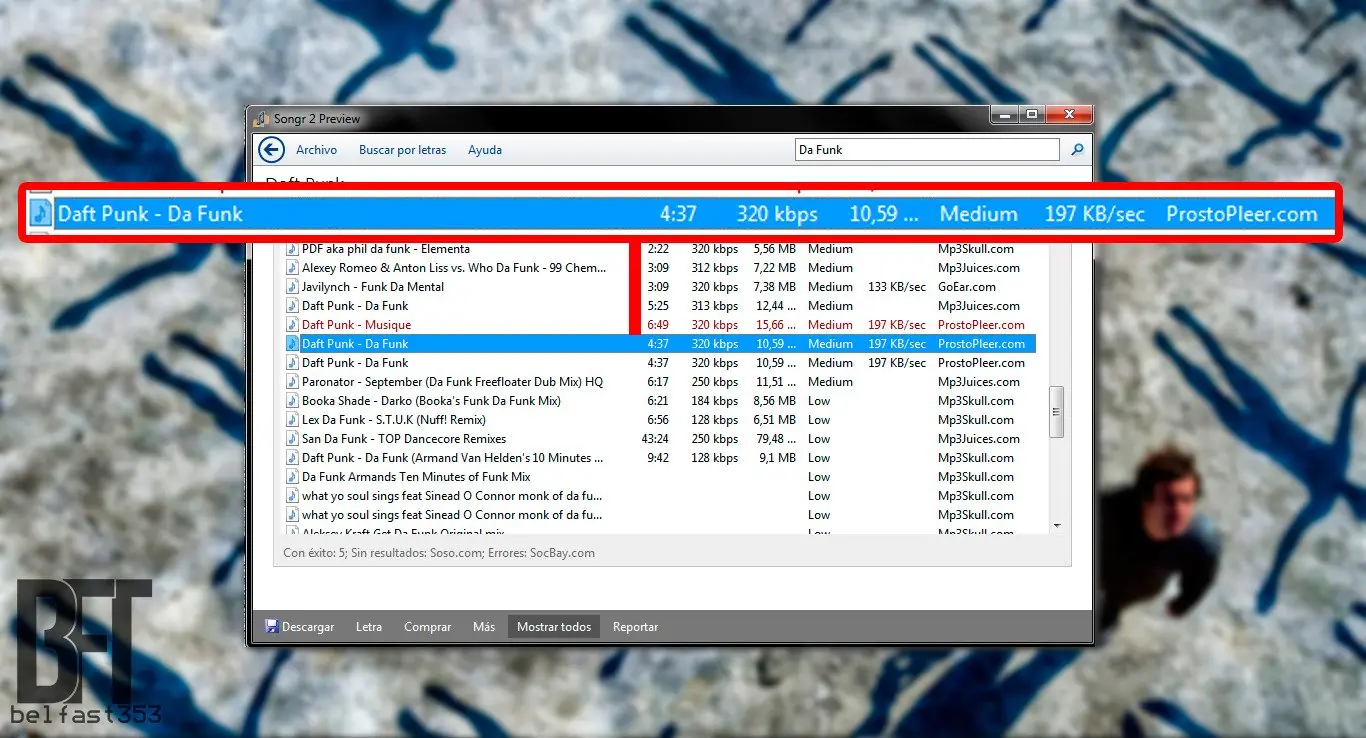Click the GoEar.com source cell
This screenshot has height=738, width=1366.
967,287
